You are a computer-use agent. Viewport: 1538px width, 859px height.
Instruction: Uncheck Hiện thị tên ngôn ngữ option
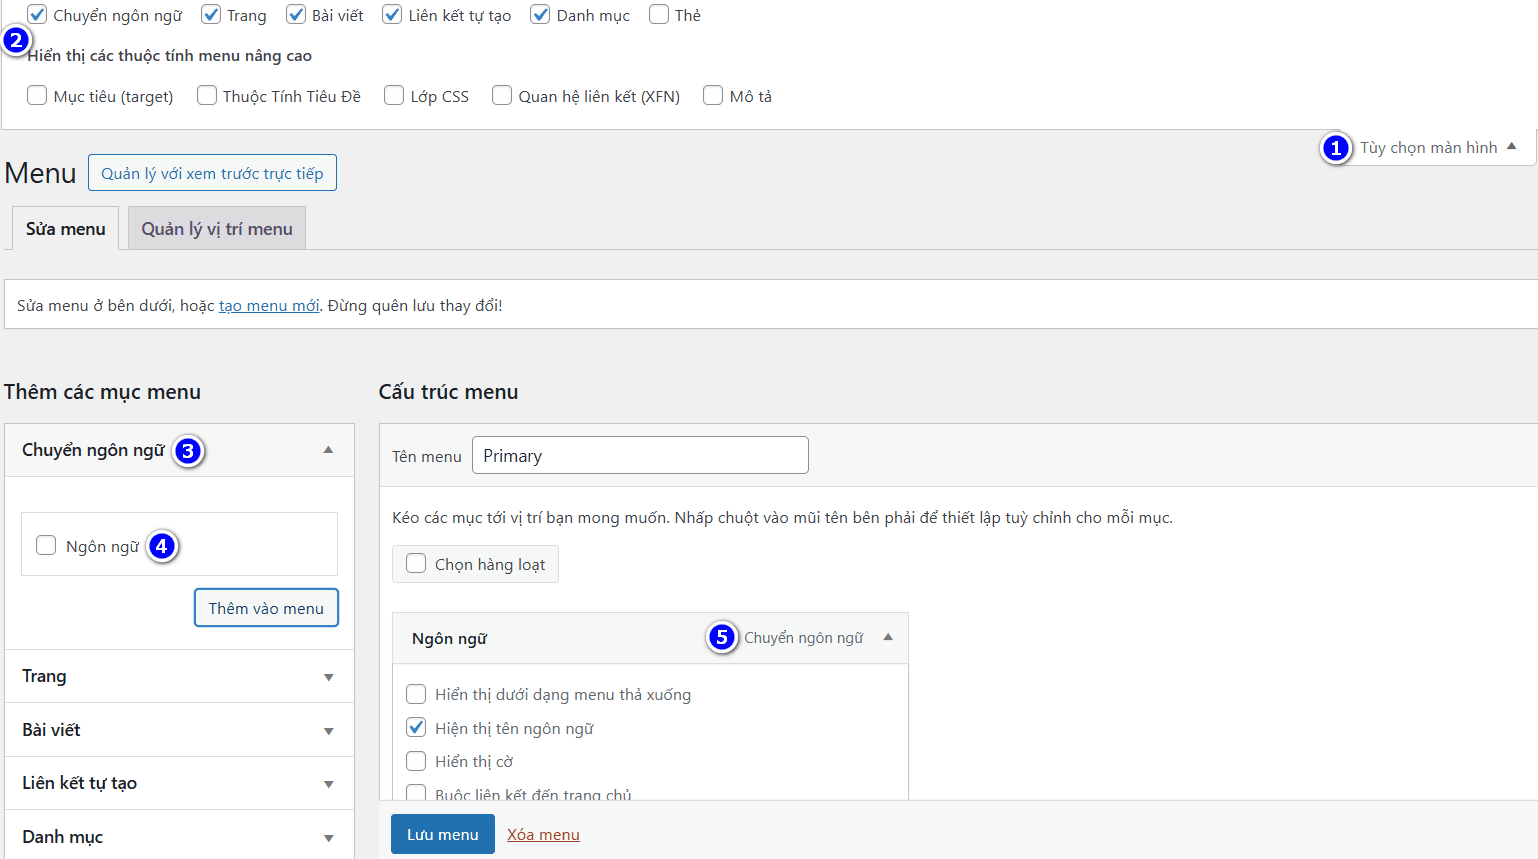tap(416, 728)
